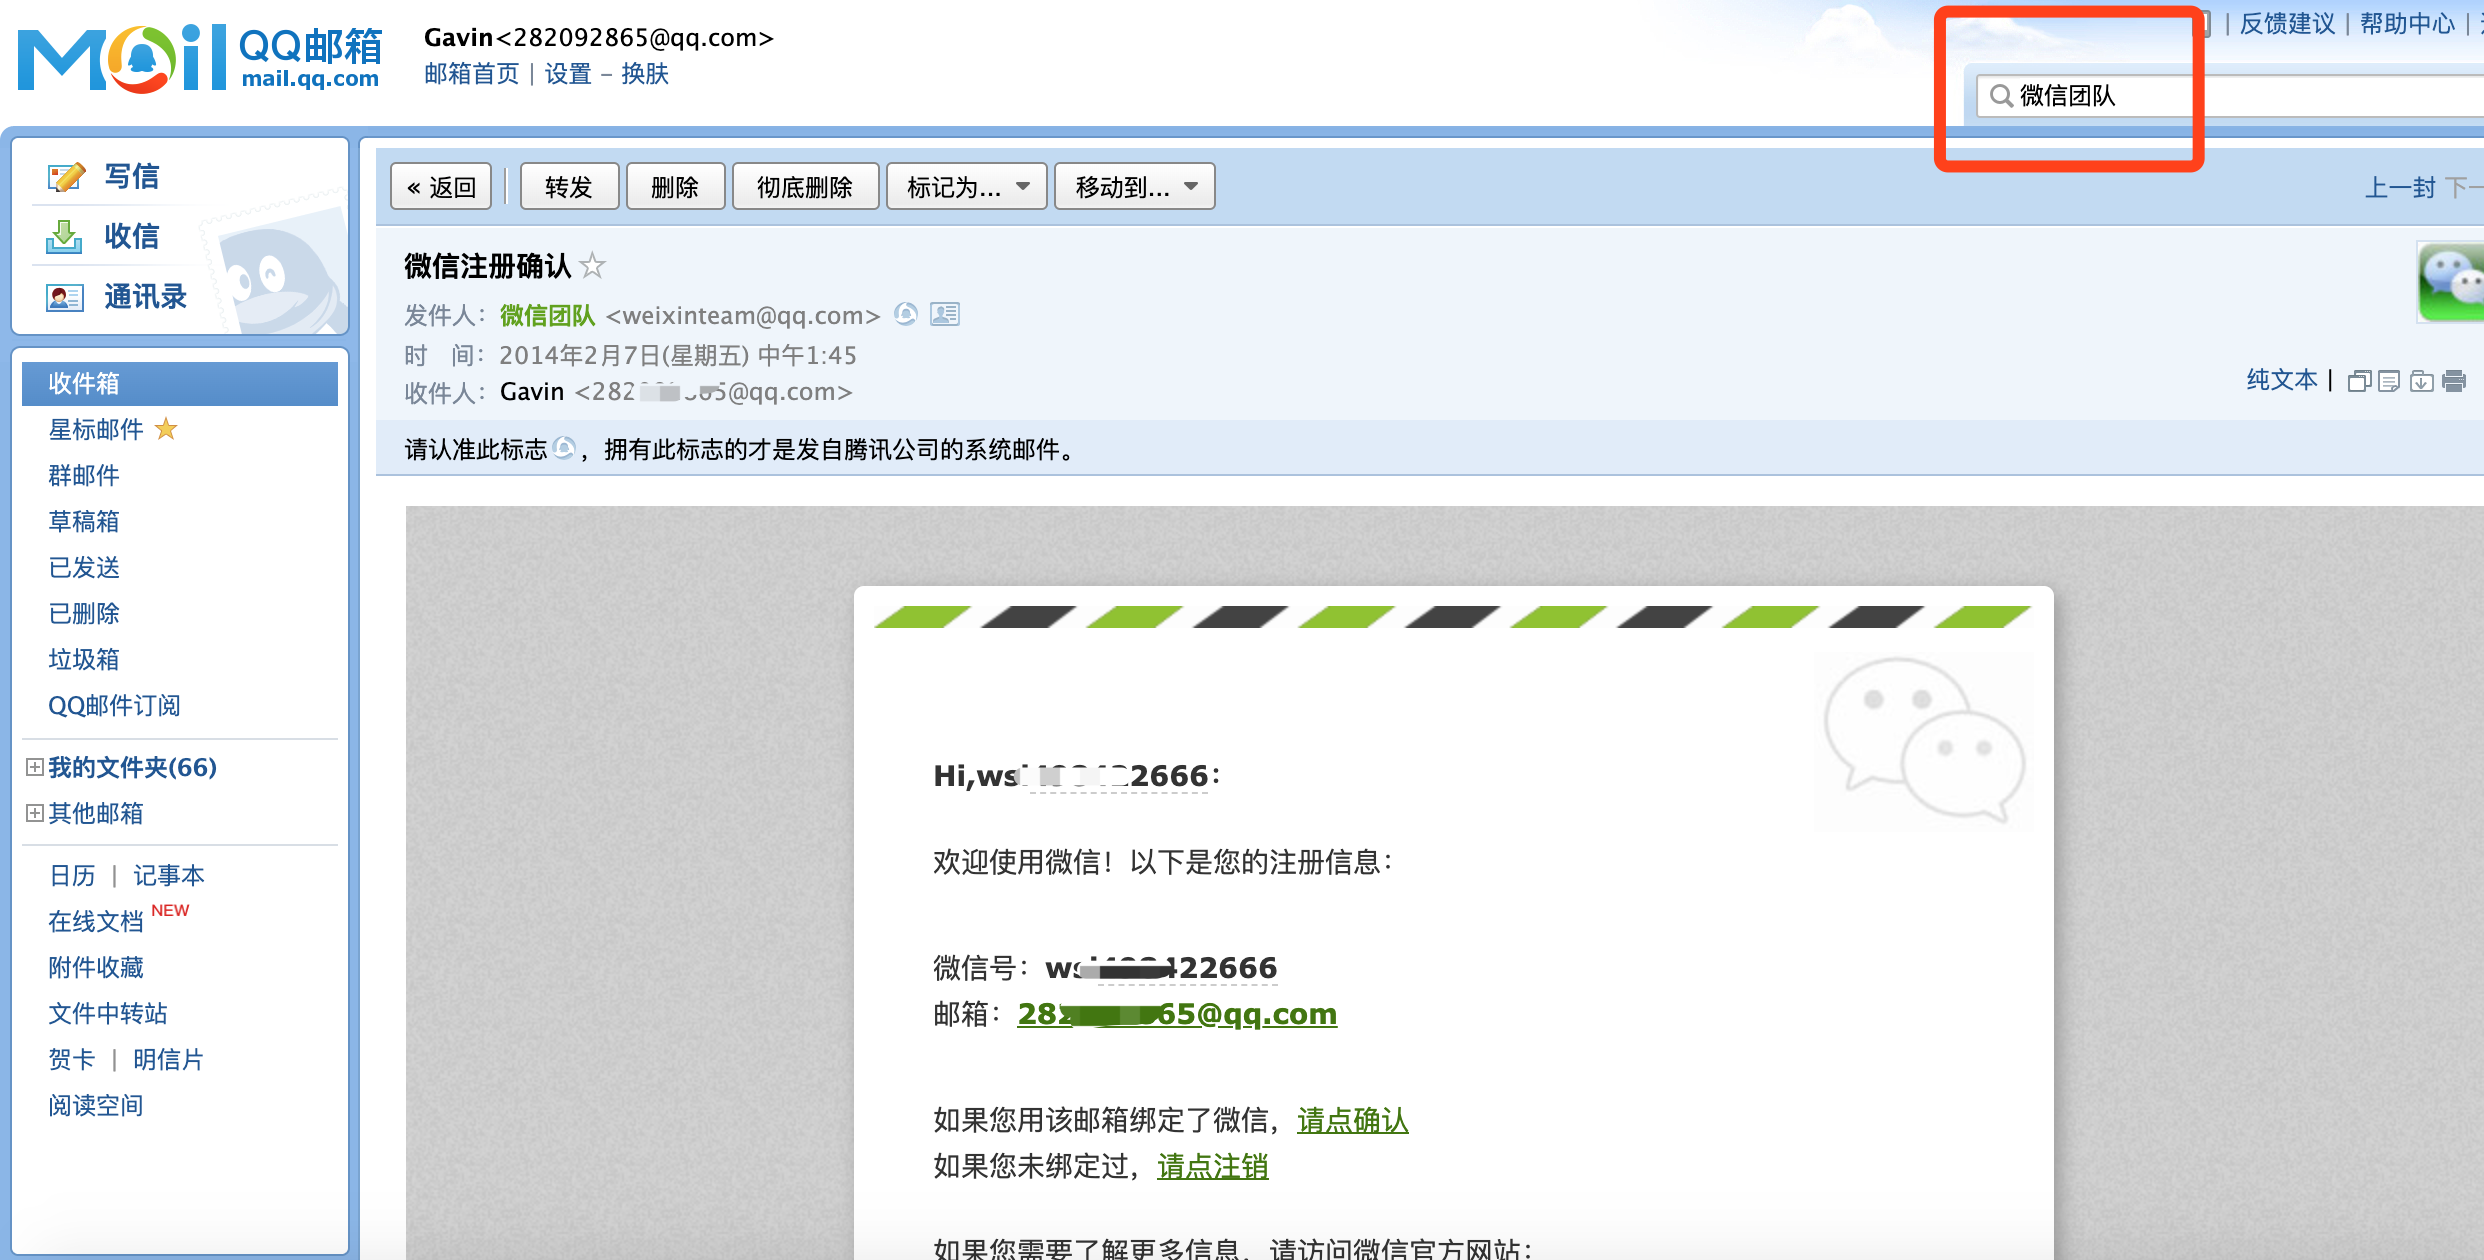Open 阅读空间 reading space
Screen dimensions: 2484x1260
pyautogui.click(x=96, y=1106)
